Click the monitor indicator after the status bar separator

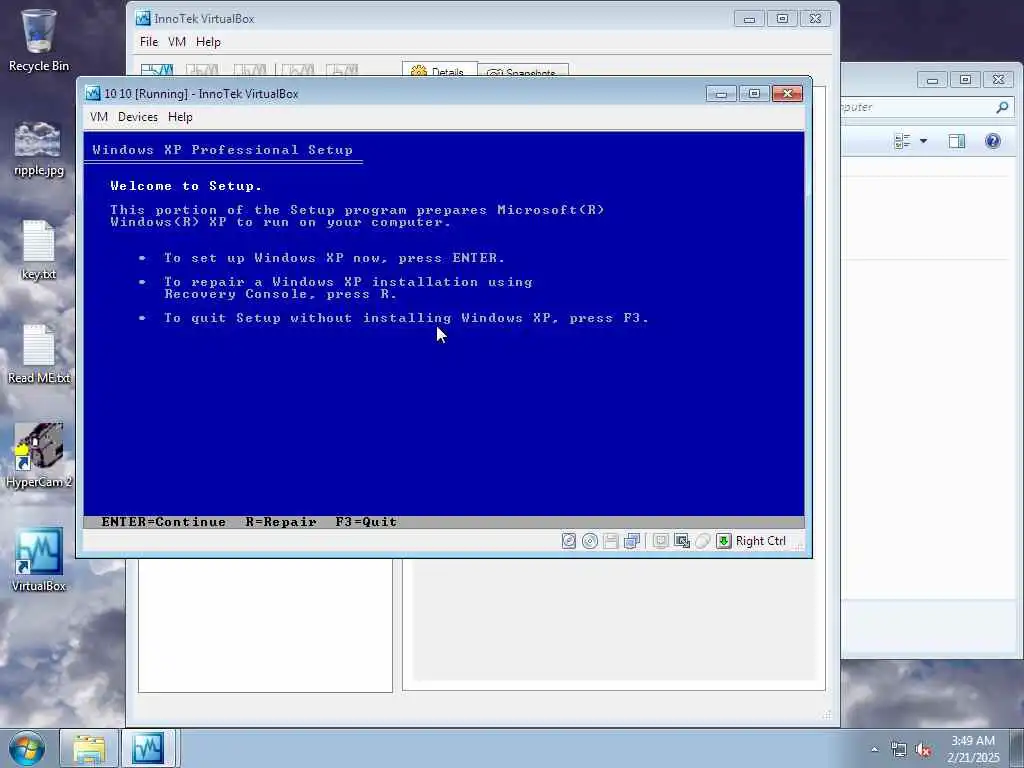pyautogui.click(x=660, y=541)
